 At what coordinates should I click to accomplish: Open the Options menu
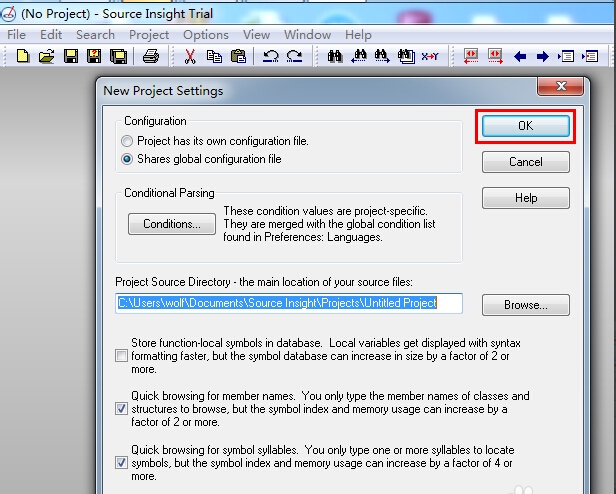pos(205,34)
